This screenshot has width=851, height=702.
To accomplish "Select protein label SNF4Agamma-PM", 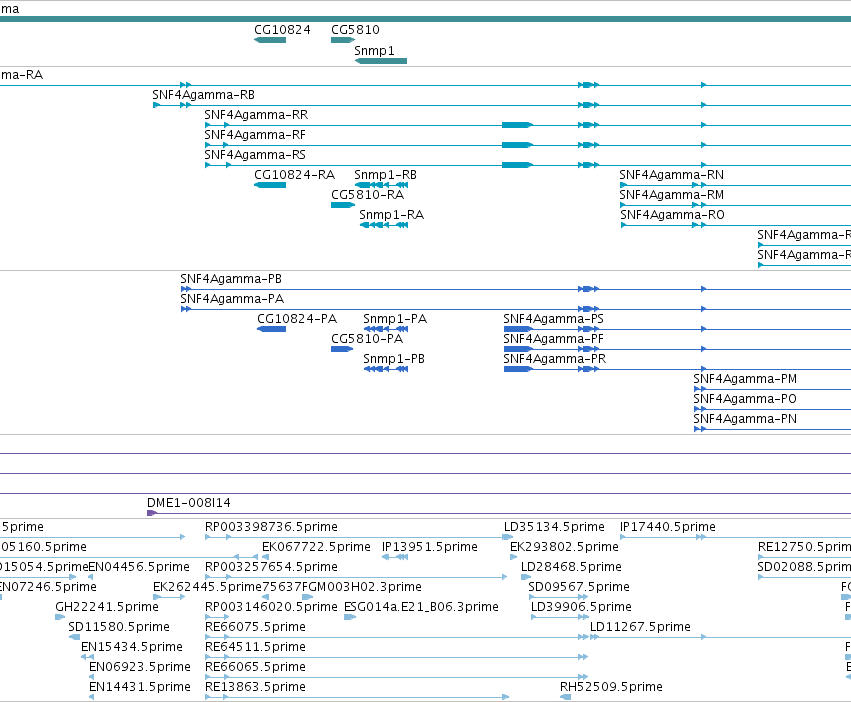I will click(745, 380).
